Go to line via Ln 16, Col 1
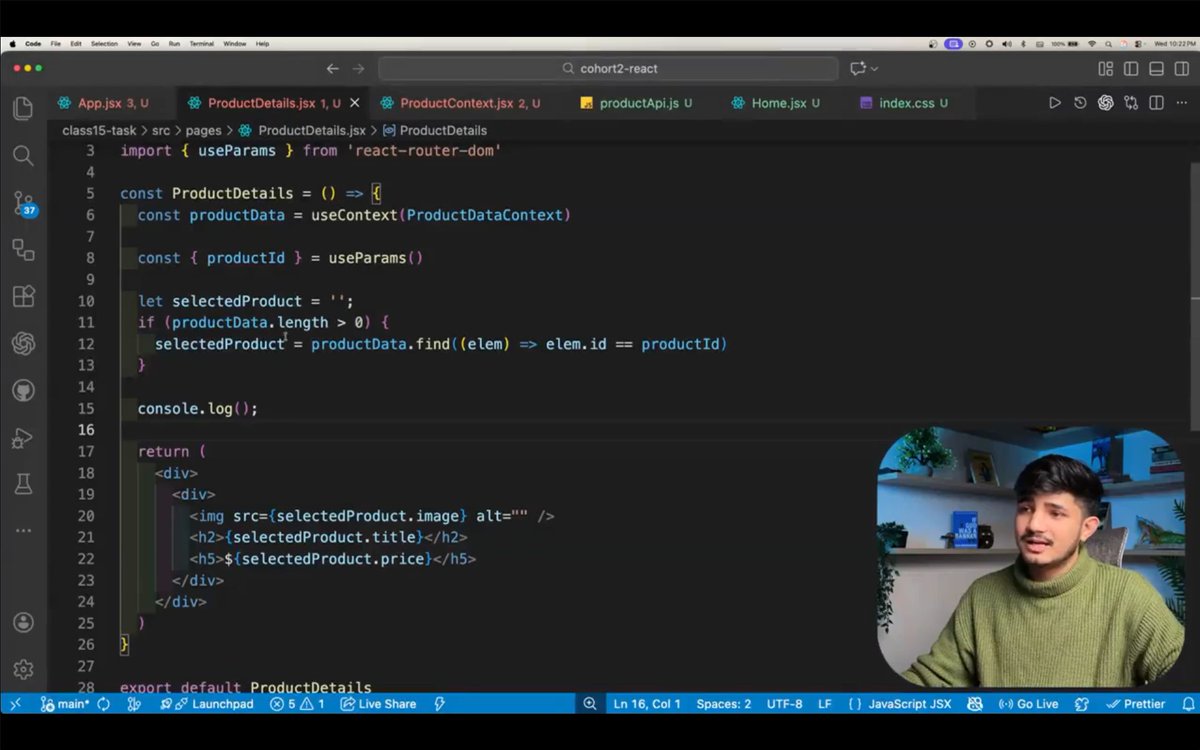The image size is (1200, 750). 647,704
